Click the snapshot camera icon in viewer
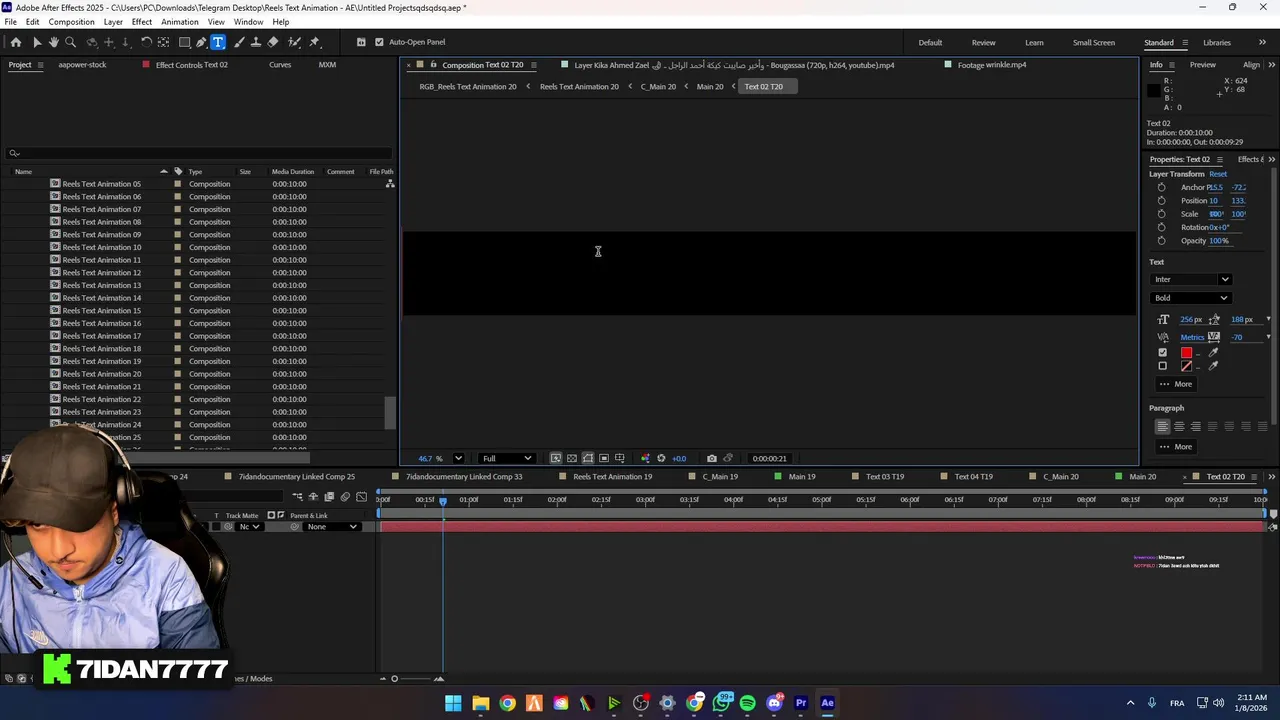This screenshot has width=1280, height=720. coord(711,458)
